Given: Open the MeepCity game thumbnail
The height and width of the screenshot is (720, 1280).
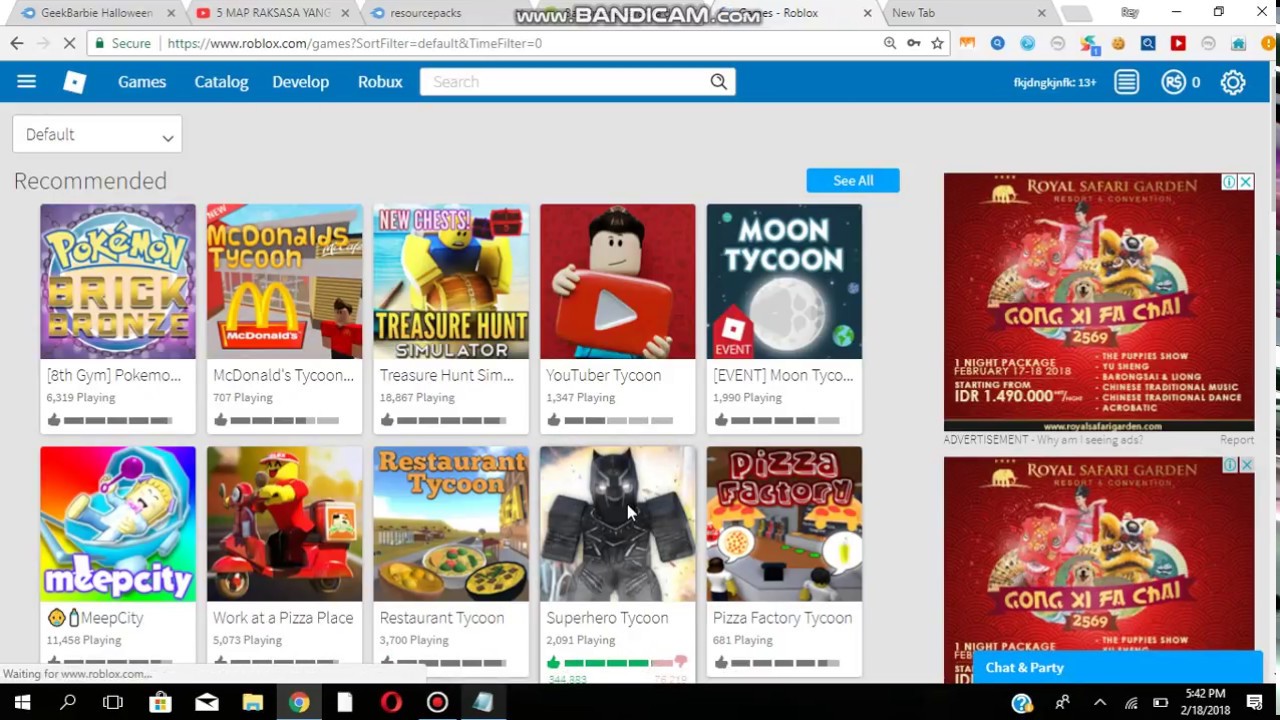Looking at the screenshot, I should pyautogui.click(x=118, y=524).
